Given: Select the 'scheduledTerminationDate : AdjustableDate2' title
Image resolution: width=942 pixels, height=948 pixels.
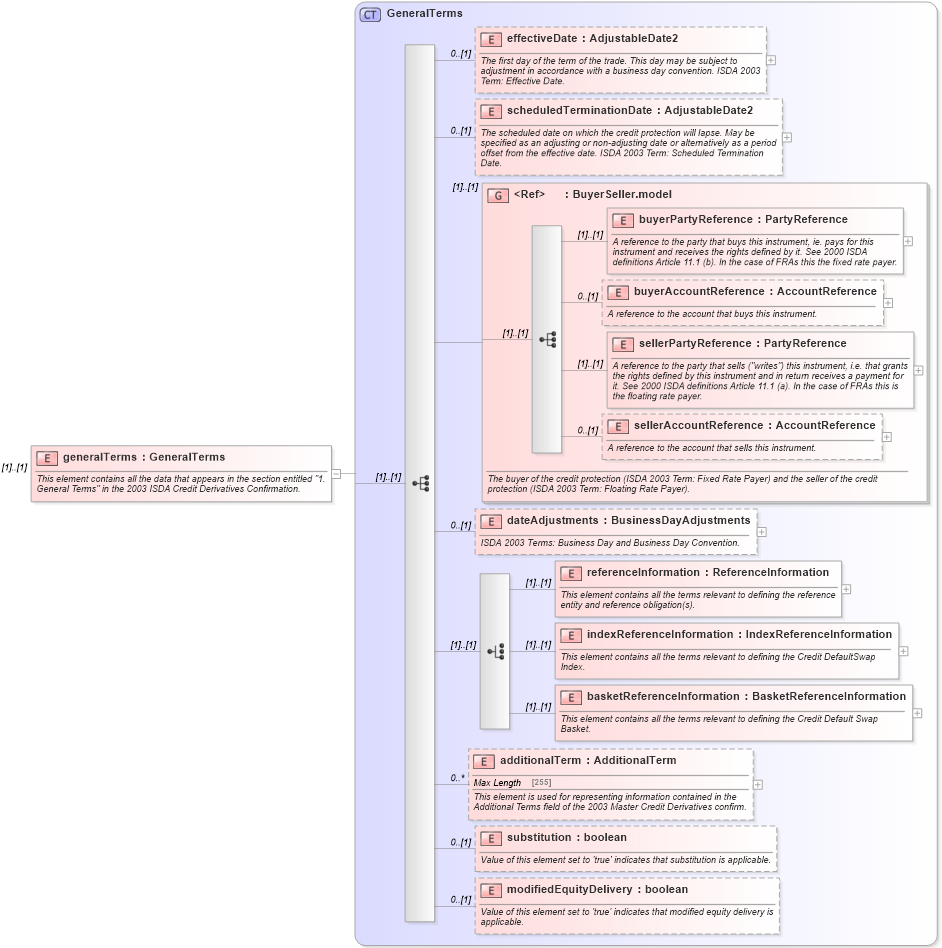Looking at the screenshot, I should 629,111.
